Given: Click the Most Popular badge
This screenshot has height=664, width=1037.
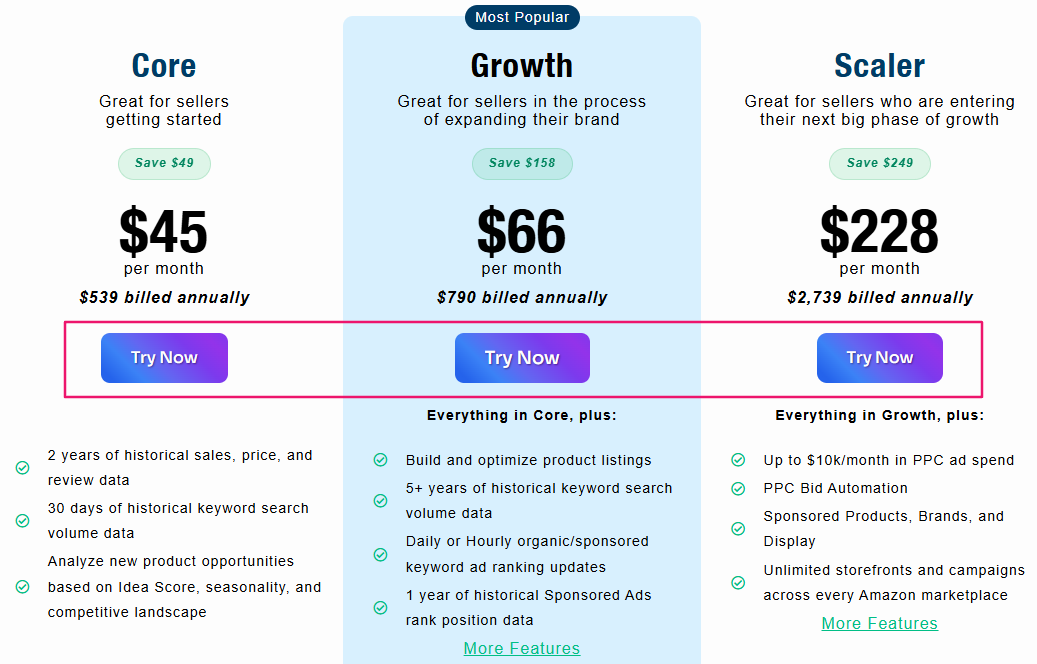Looking at the screenshot, I should tap(522, 17).
